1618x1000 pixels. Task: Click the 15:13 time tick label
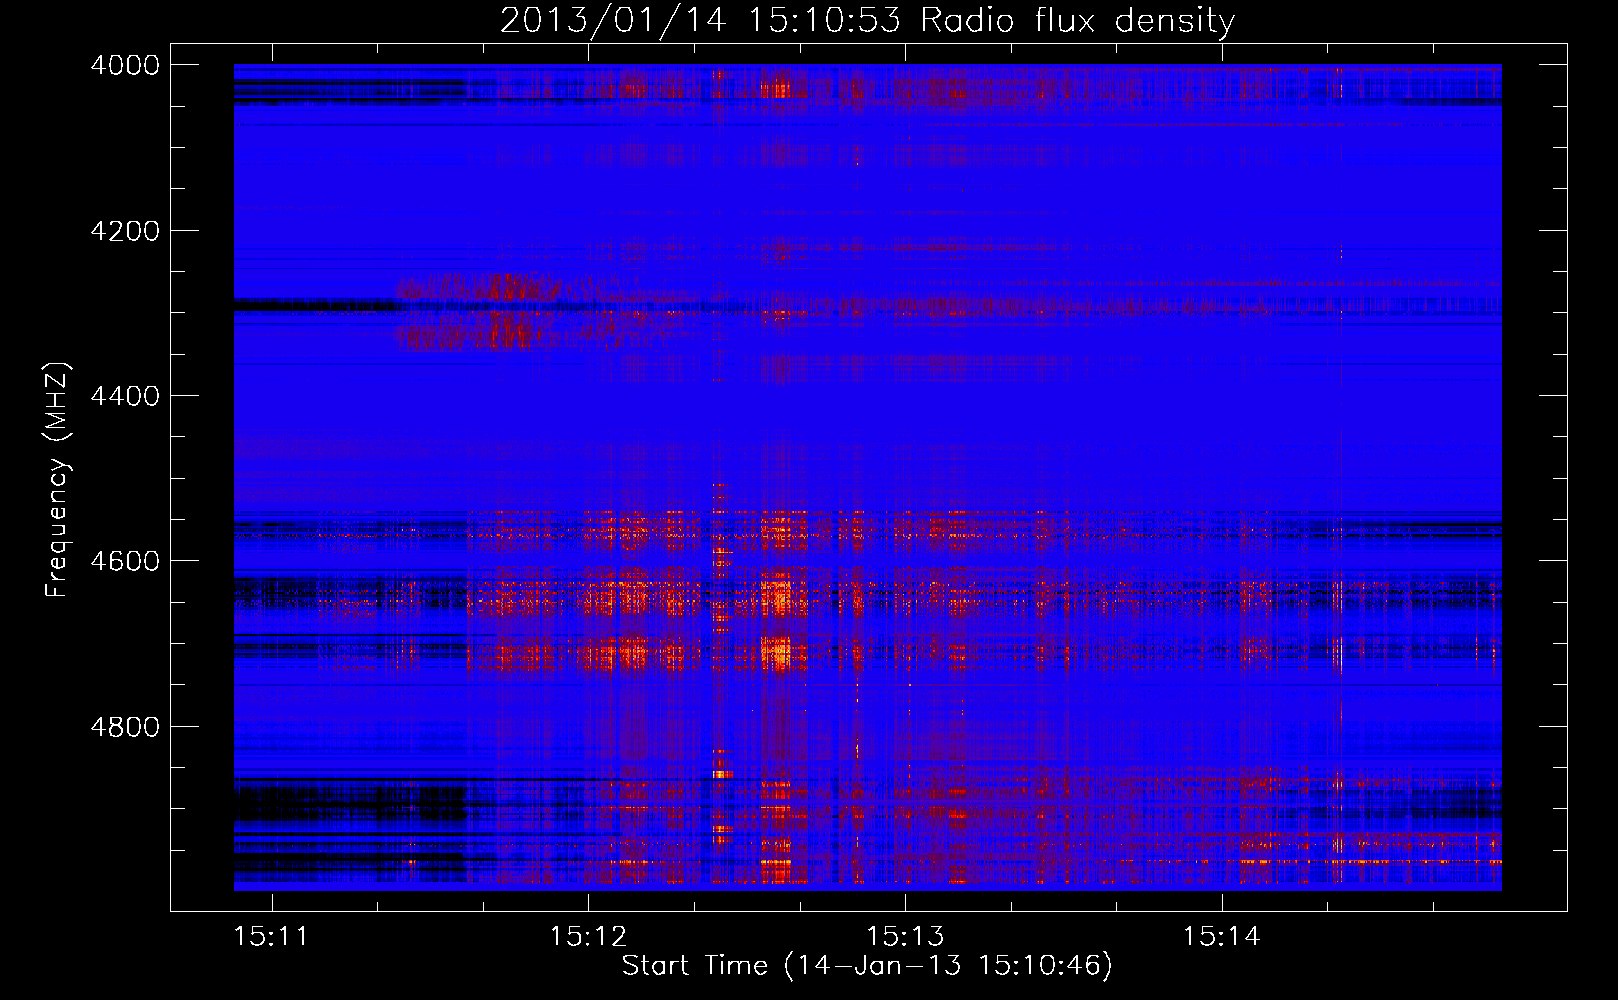click(905, 936)
